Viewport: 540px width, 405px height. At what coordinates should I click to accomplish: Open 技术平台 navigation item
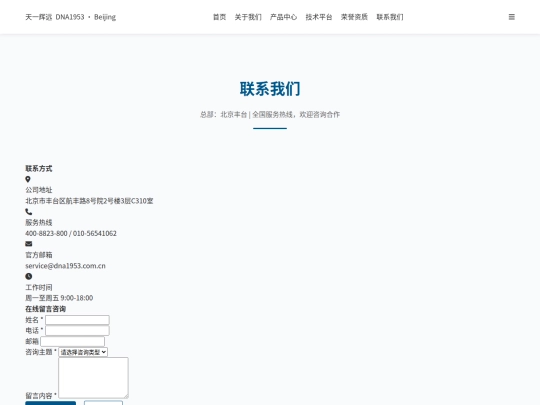(319, 17)
